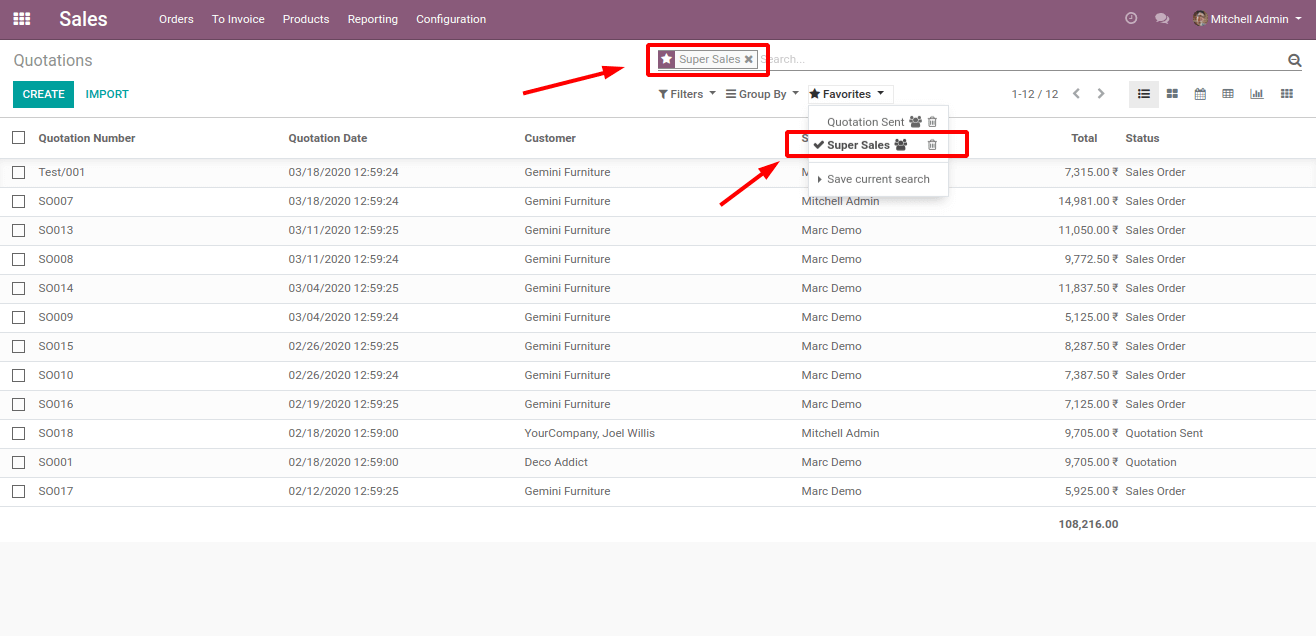Sort by Customer column header
Viewport: 1316px width, 636px height.
(x=550, y=138)
